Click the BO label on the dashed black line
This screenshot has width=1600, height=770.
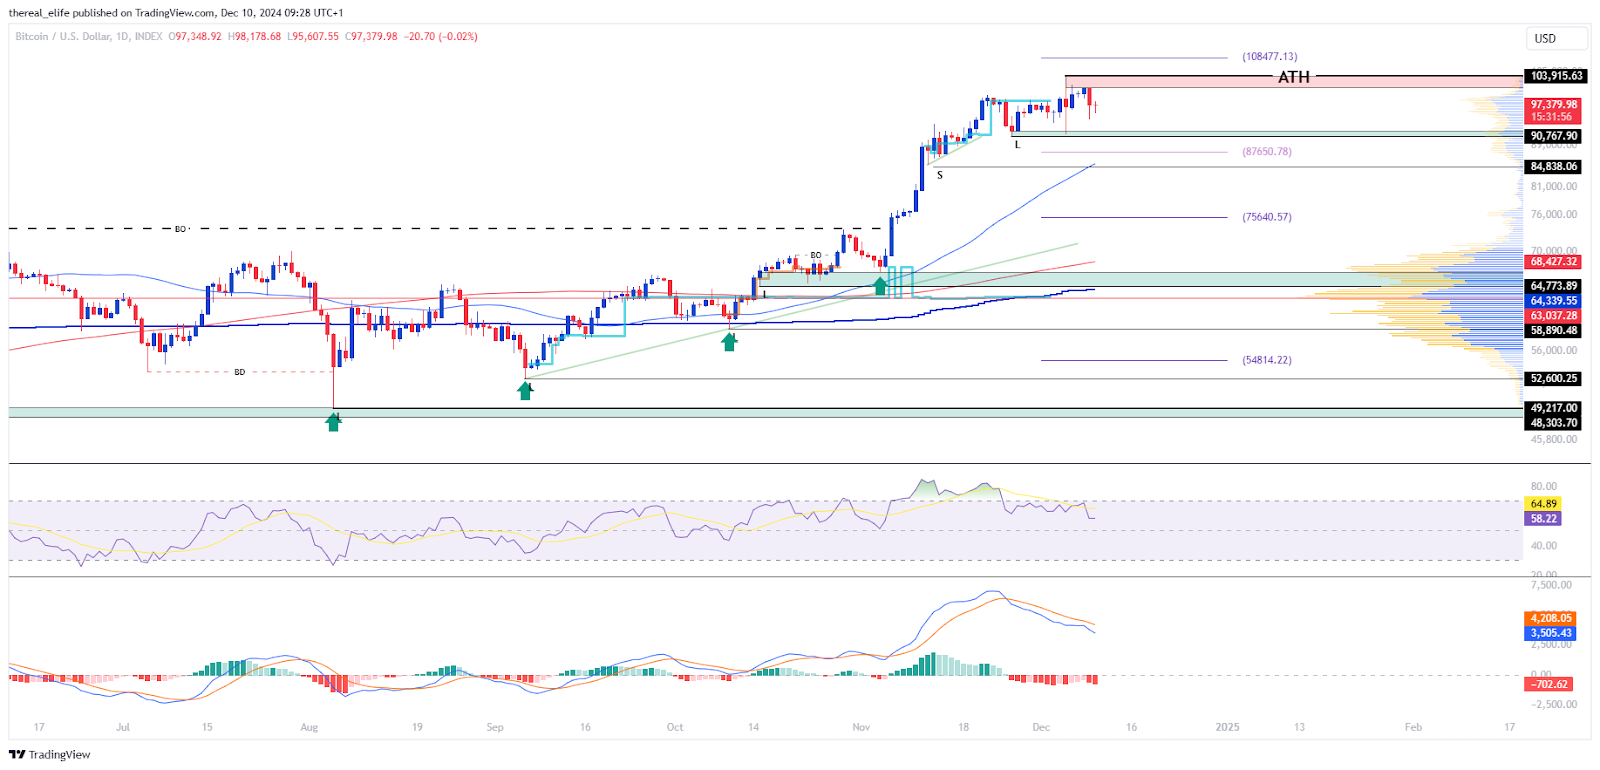pyautogui.click(x=180, y=229)
